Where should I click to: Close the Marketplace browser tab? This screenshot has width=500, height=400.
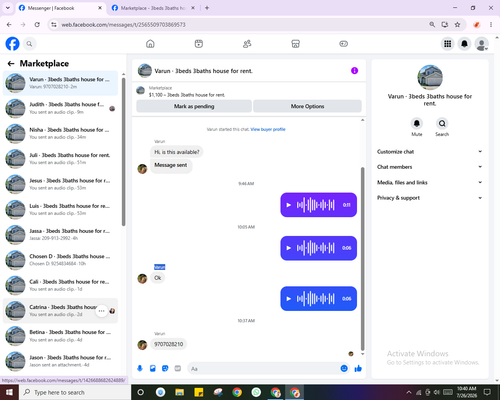pyautogui.click(x=193, y=8)
